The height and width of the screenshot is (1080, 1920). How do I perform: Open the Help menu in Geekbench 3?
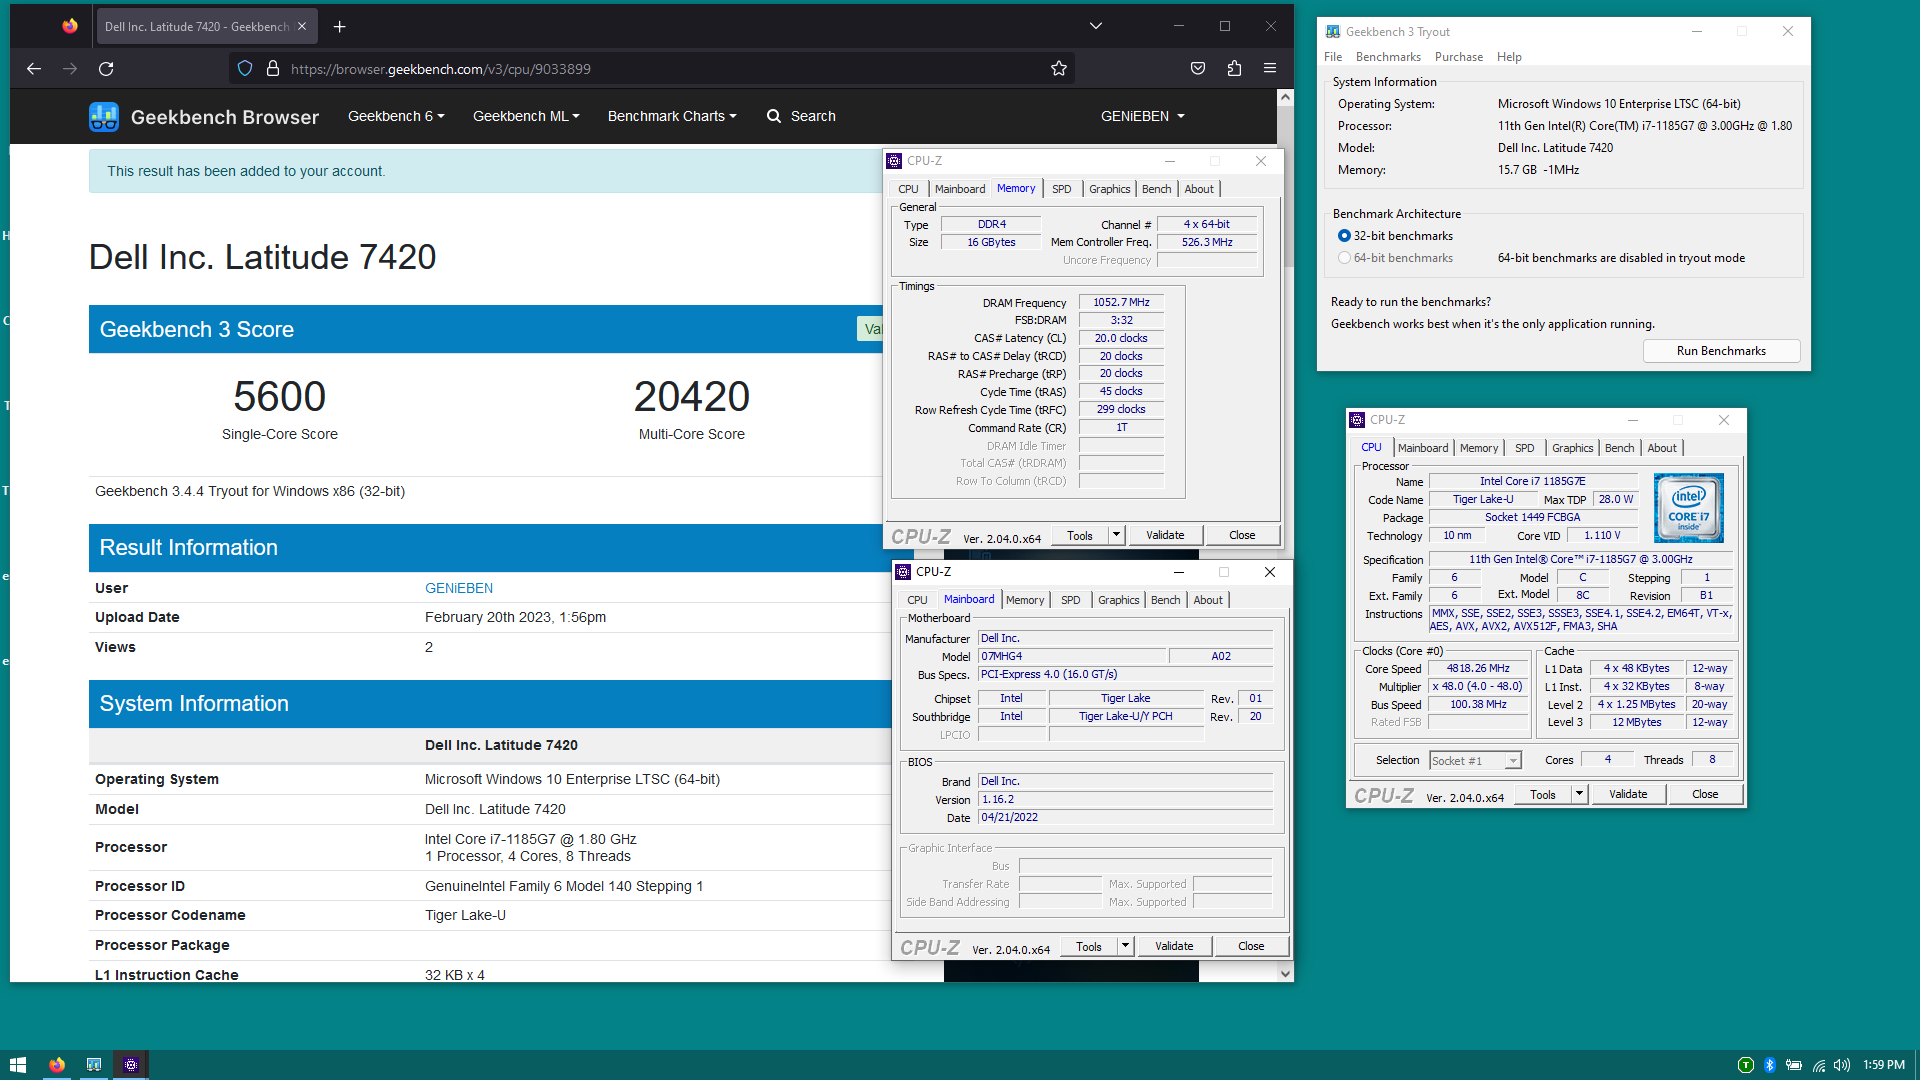click(1509, 57)
